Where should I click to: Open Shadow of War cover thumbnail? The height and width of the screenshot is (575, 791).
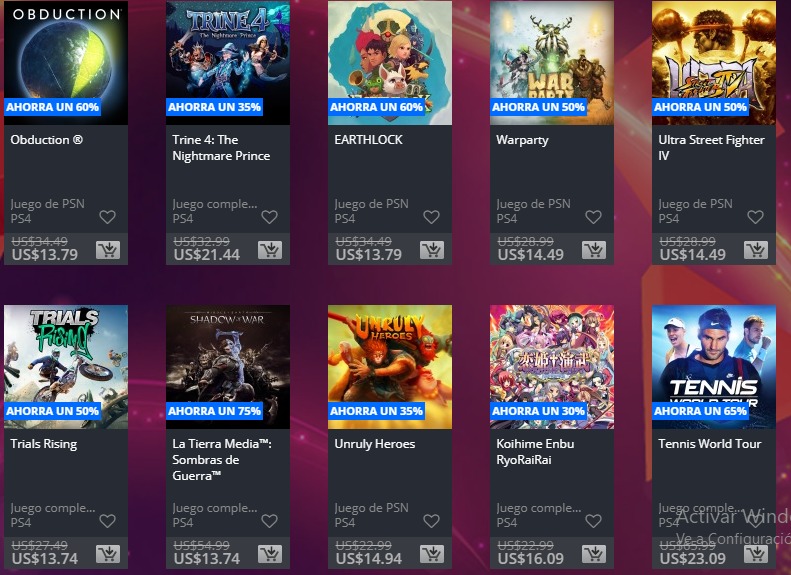228,367
